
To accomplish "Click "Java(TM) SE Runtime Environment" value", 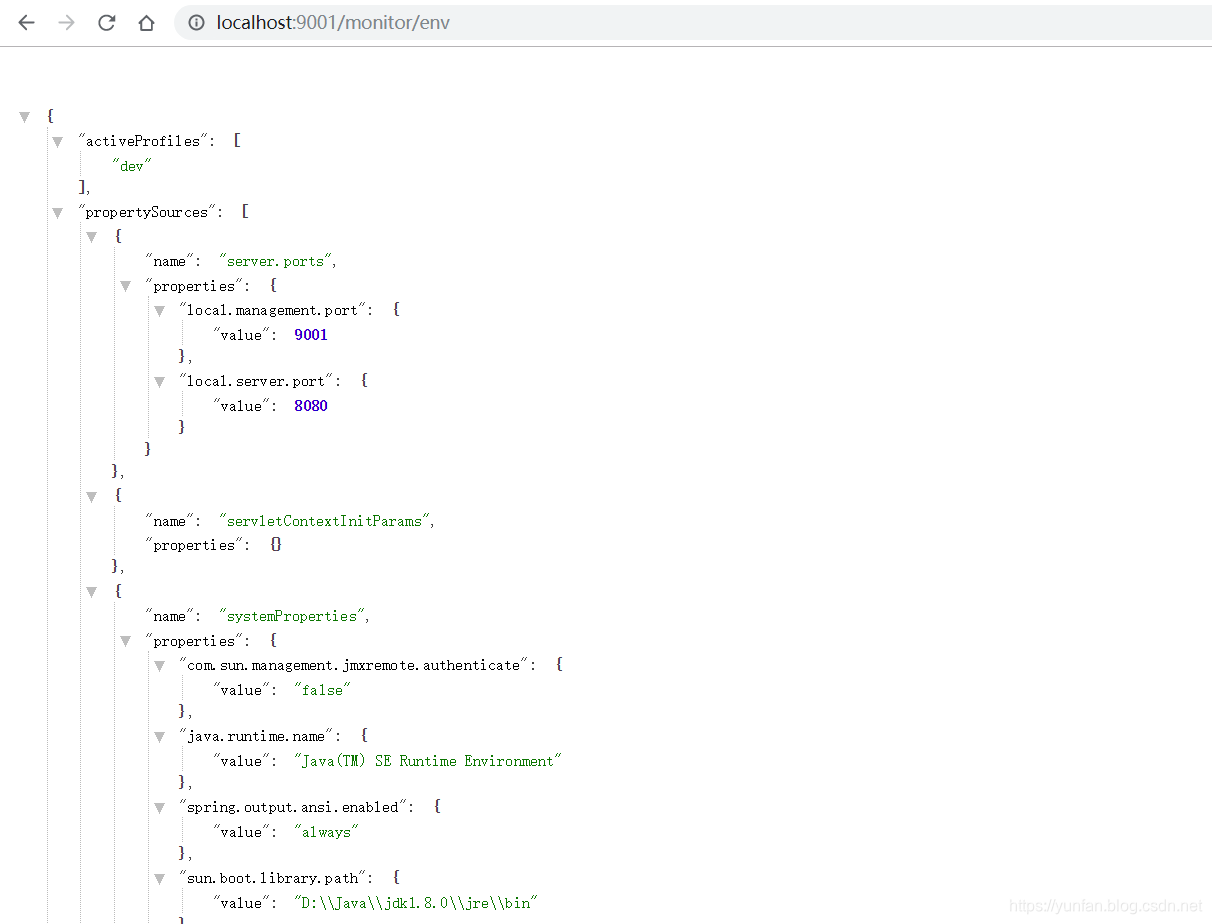I will [x=428, y=761].
